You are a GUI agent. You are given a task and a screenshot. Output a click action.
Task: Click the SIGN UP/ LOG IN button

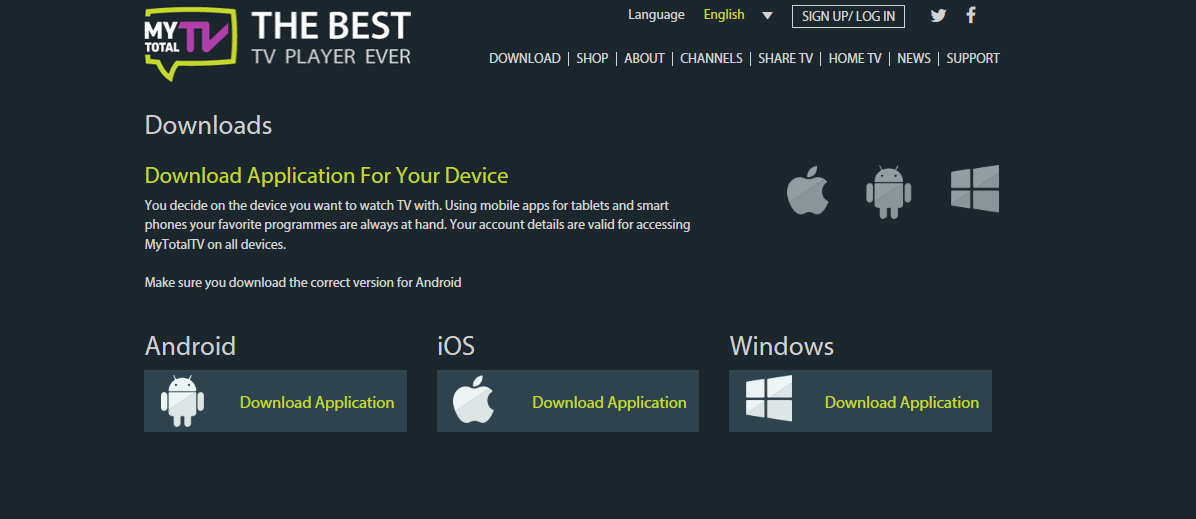(x=848, y=16)
